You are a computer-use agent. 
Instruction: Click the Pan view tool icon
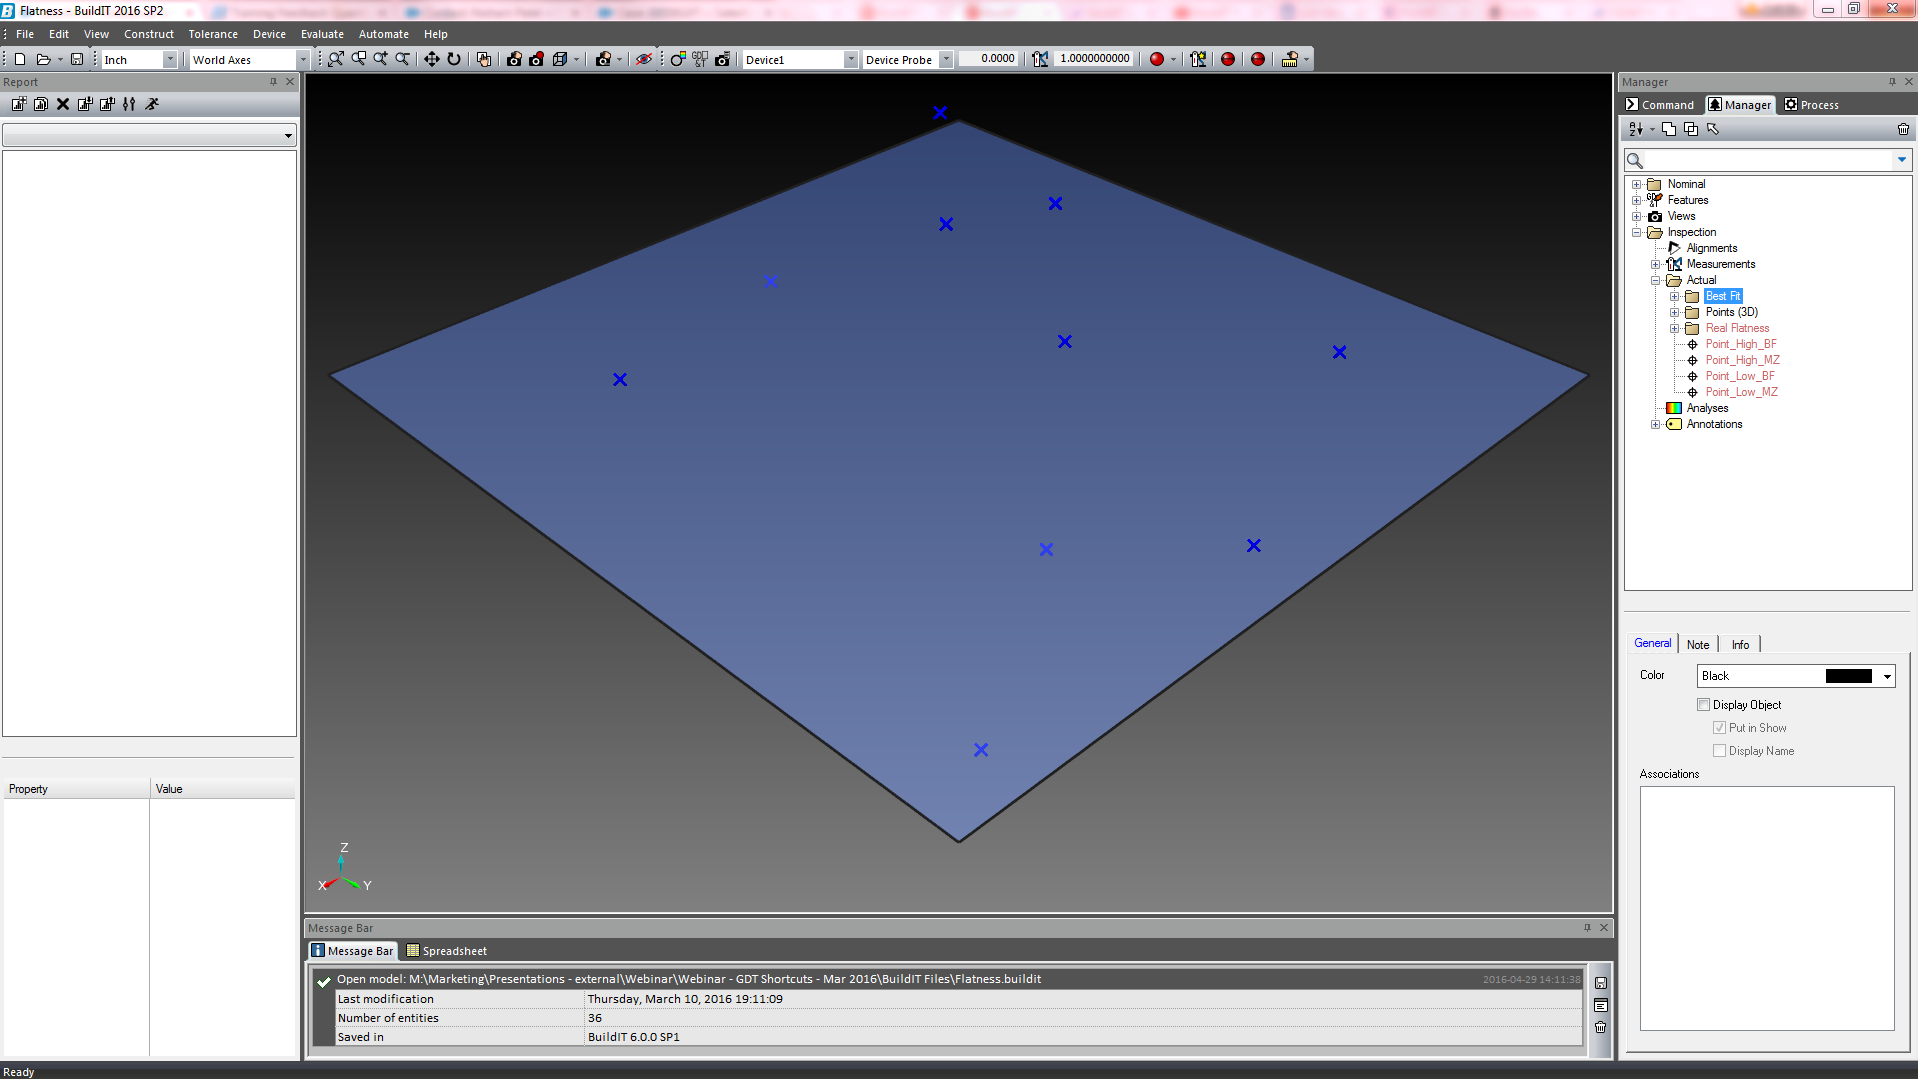coord(431,59)
